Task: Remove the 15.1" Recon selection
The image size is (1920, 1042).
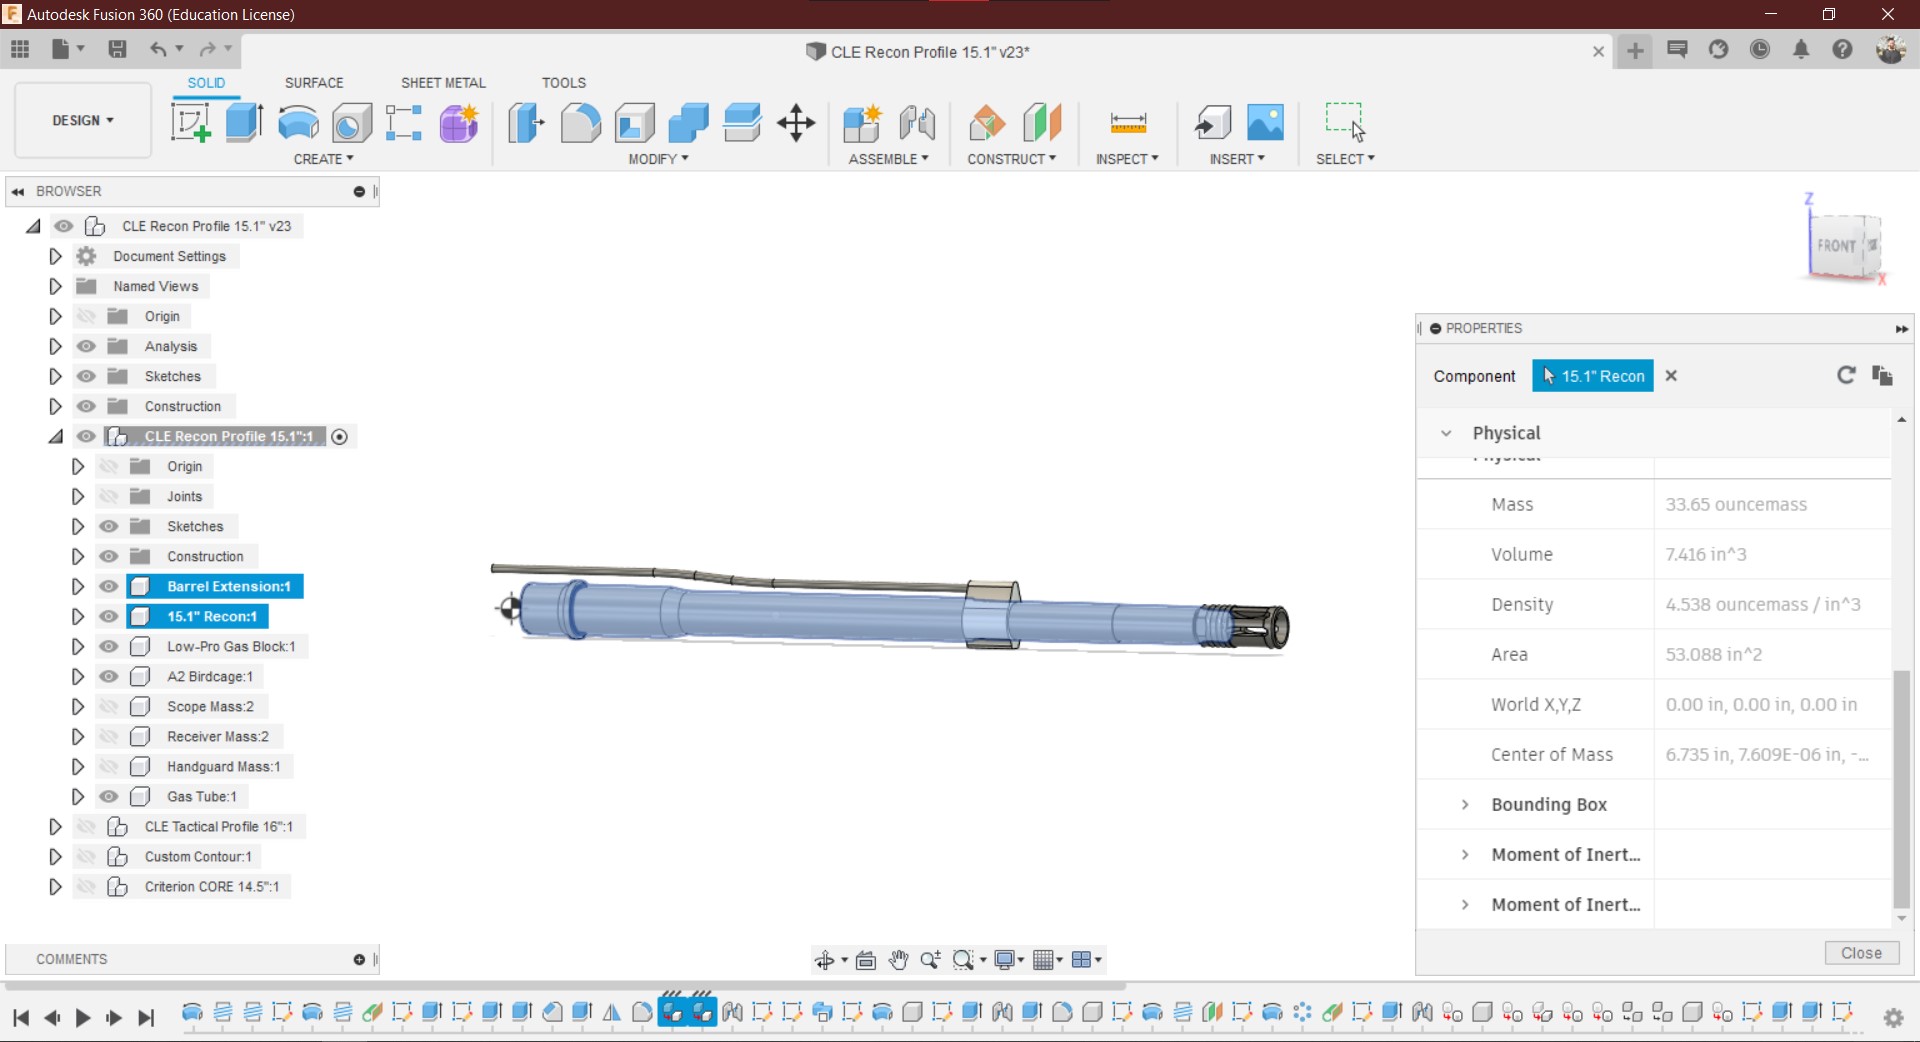Action: pos(1671,376)
